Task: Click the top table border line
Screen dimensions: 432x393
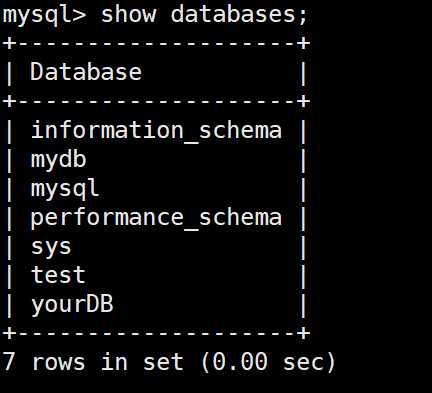Action: coord(156,43)
